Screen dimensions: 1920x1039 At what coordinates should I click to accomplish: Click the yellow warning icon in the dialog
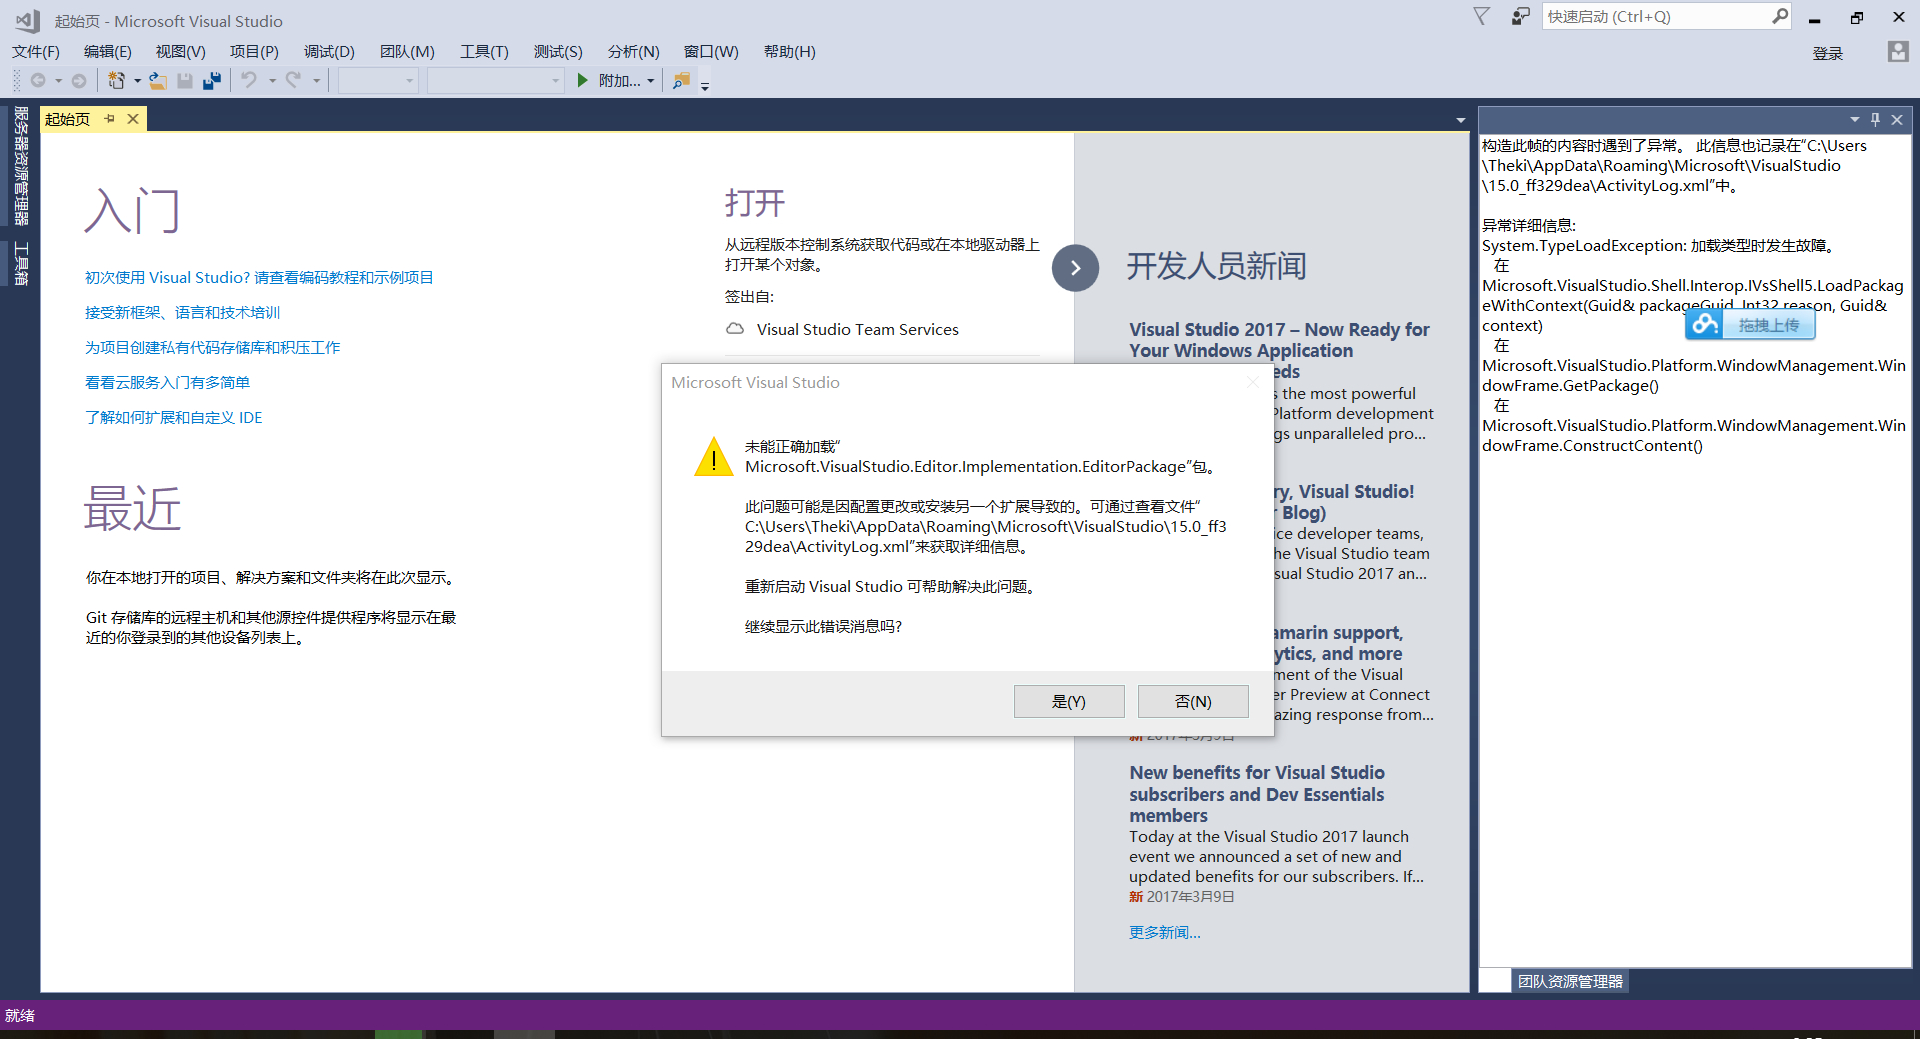(714, 457)
